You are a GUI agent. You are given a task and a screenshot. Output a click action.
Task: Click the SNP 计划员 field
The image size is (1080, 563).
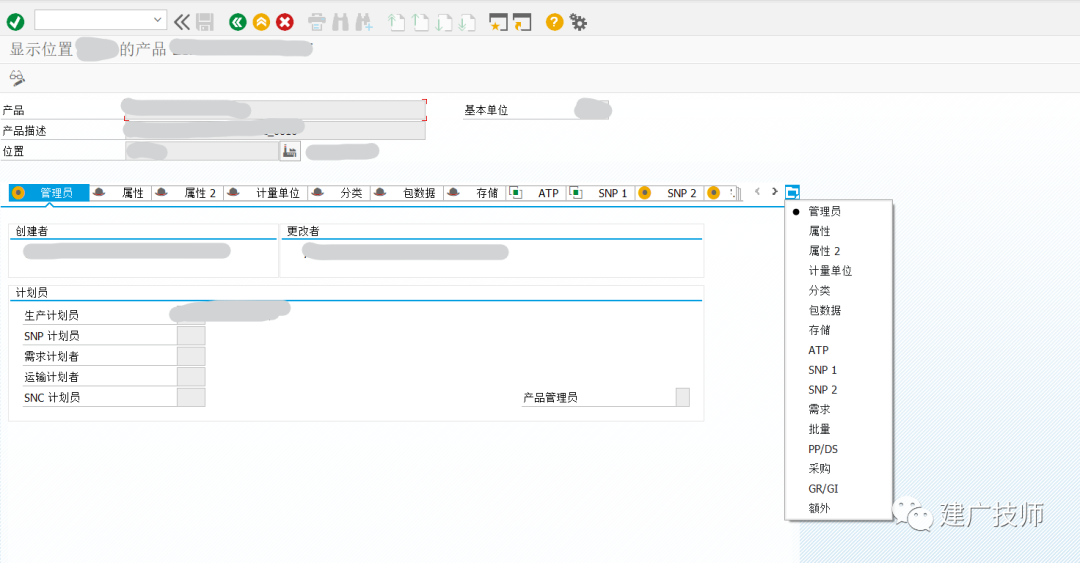pos(191,336)
